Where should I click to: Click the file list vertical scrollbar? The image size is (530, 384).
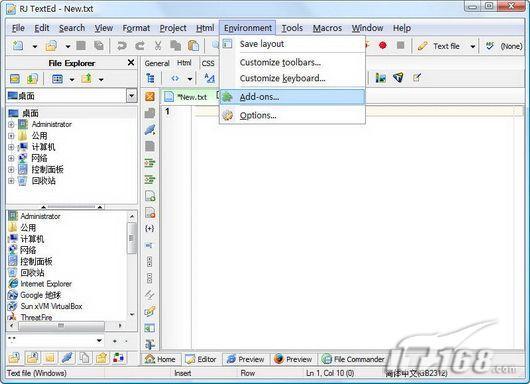click(132, 266)
